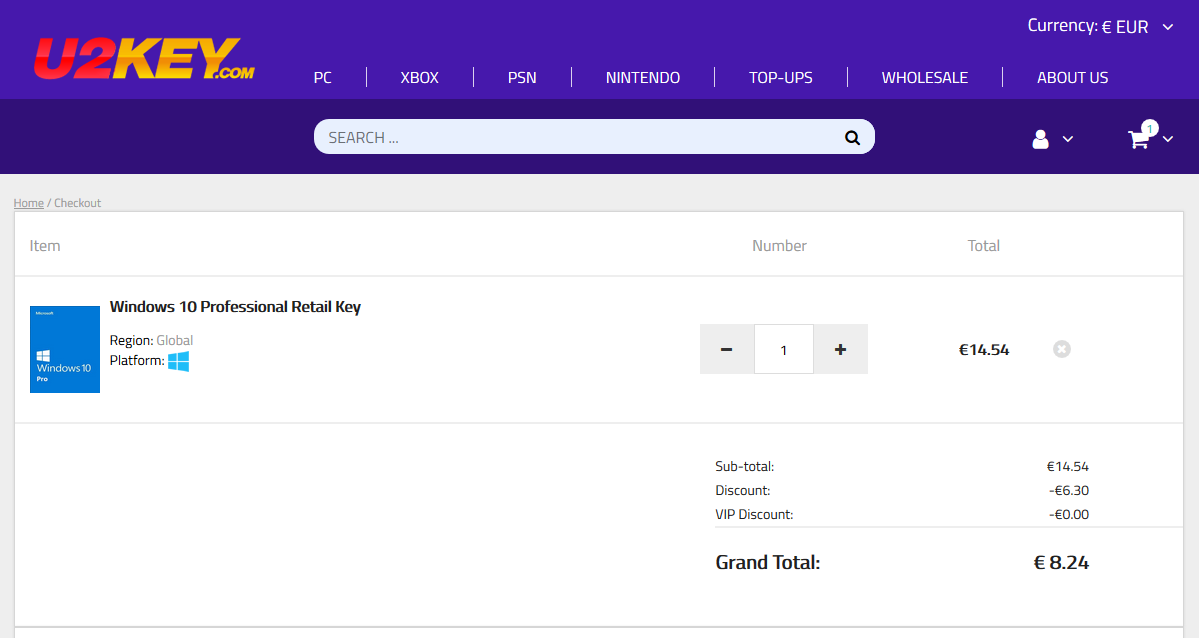This screenshot has height=638, width=1199.
Task: Open the NINTENDO menu
Action: pyautogui.click(x=643, y=77)
